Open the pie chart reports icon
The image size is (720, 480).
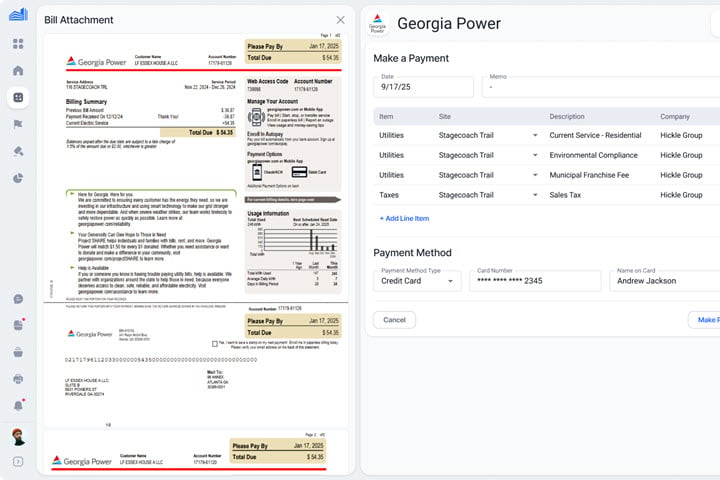pos(18,178)
